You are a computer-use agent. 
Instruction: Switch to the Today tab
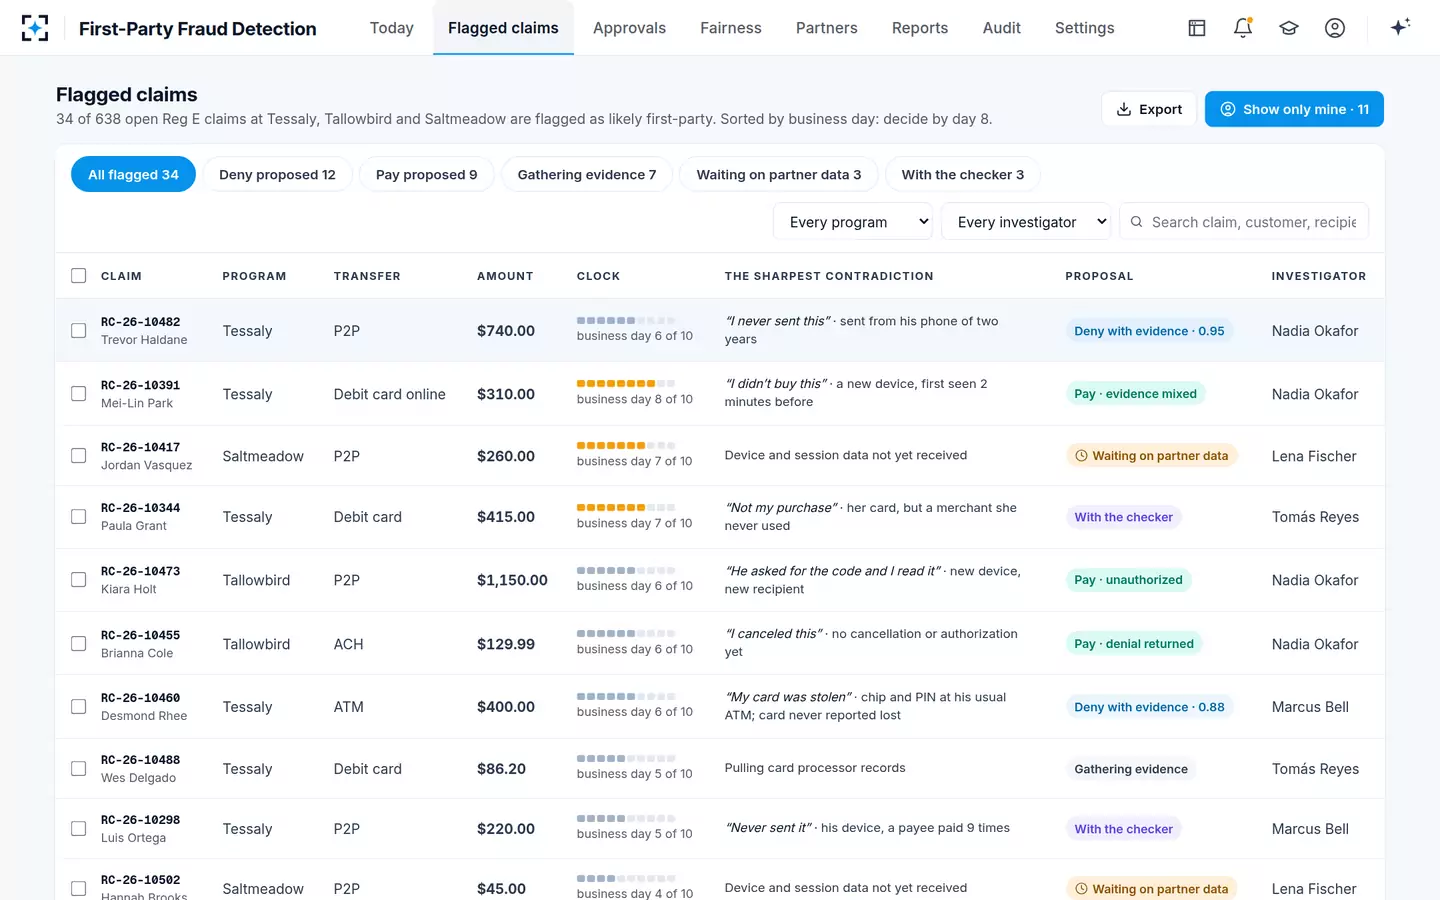pyautogui.click(x=392, y=28)
